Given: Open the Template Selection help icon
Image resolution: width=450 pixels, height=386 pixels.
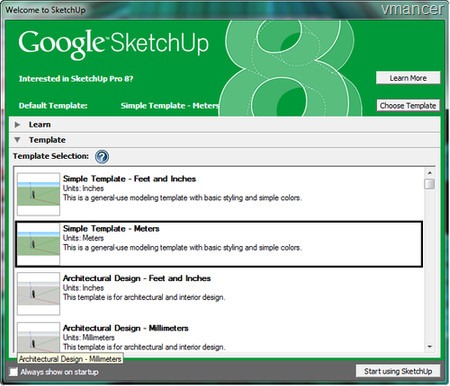Looking at the screenshot, I should pyautogui.click(x=102, y=156).
